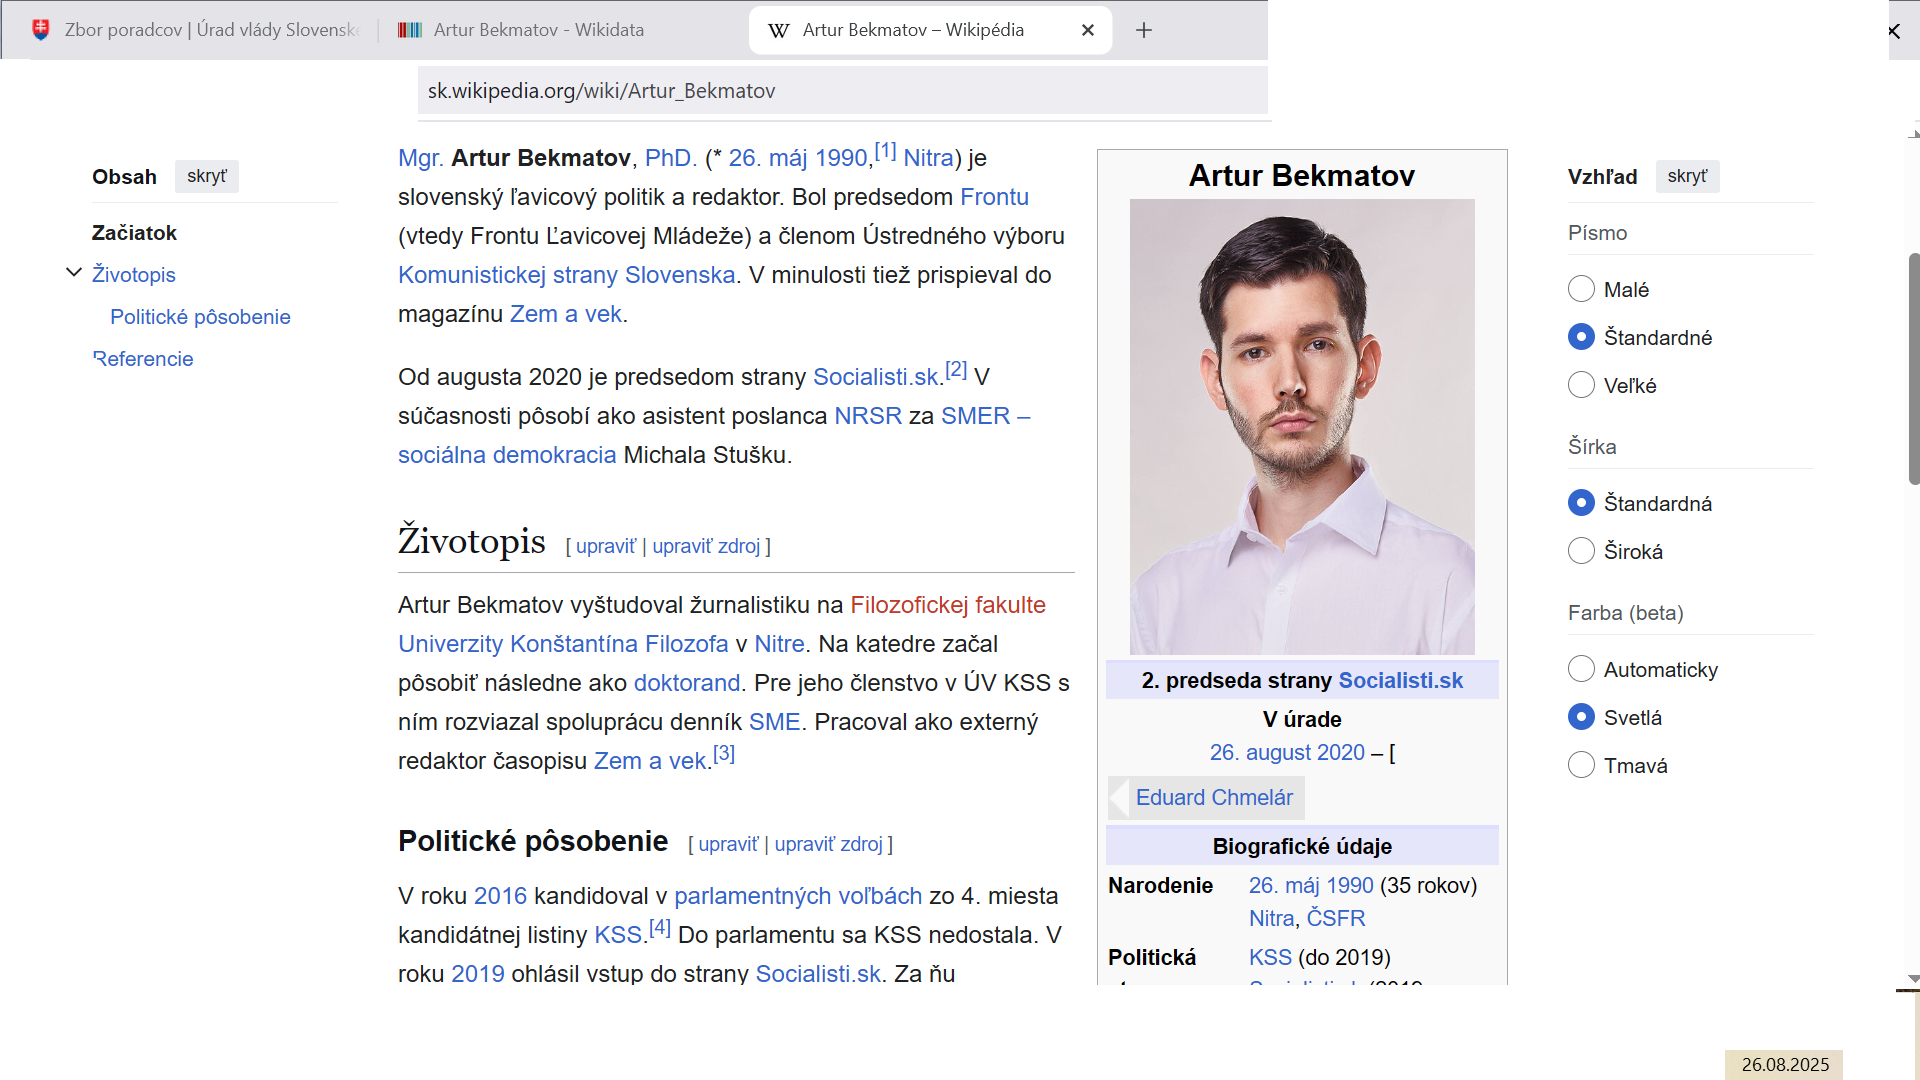This screenshot has width=1920, height=1080.
Task: Click the Wikipedia W favicon in active tab
Action: click(x=779, y=31)
